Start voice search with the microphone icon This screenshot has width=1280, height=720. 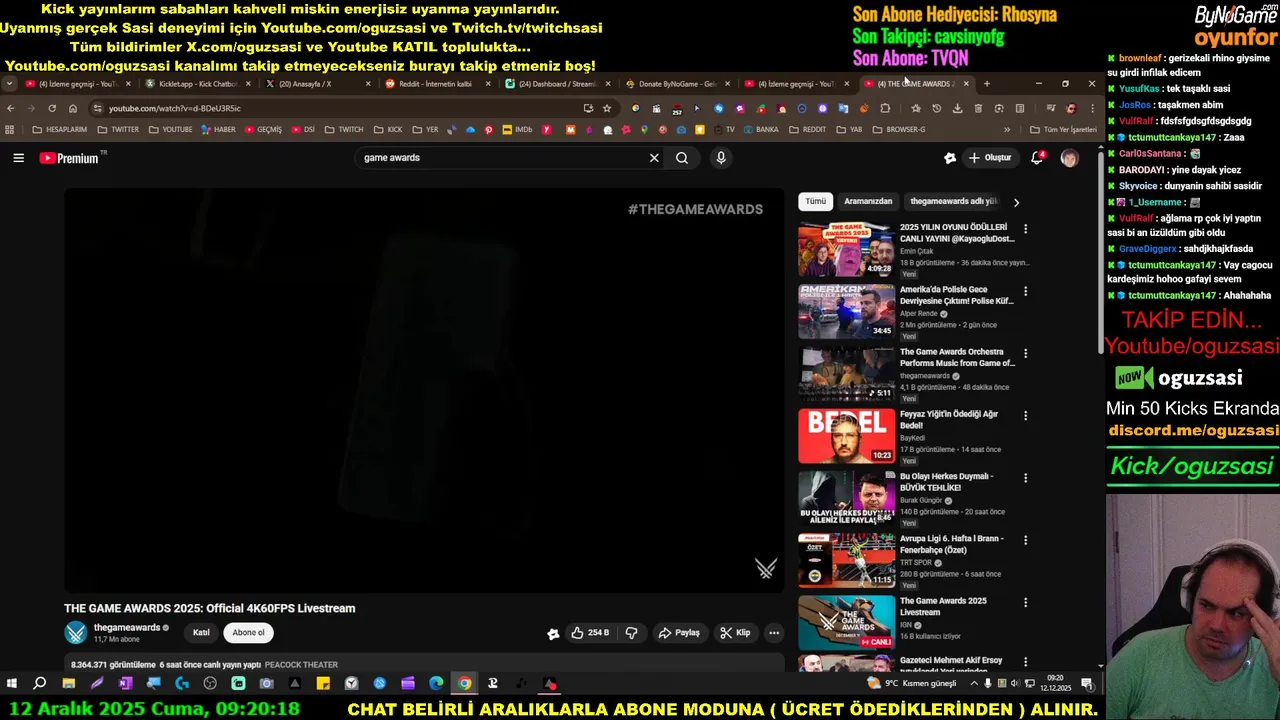(721, 158)
